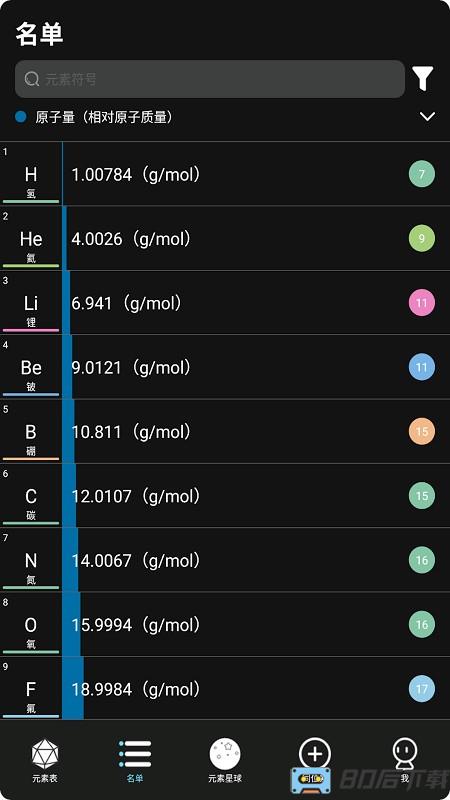This screenshot has height=800, width=450.
Task: Select the 名单 list icon
Action: click(135, 754)
